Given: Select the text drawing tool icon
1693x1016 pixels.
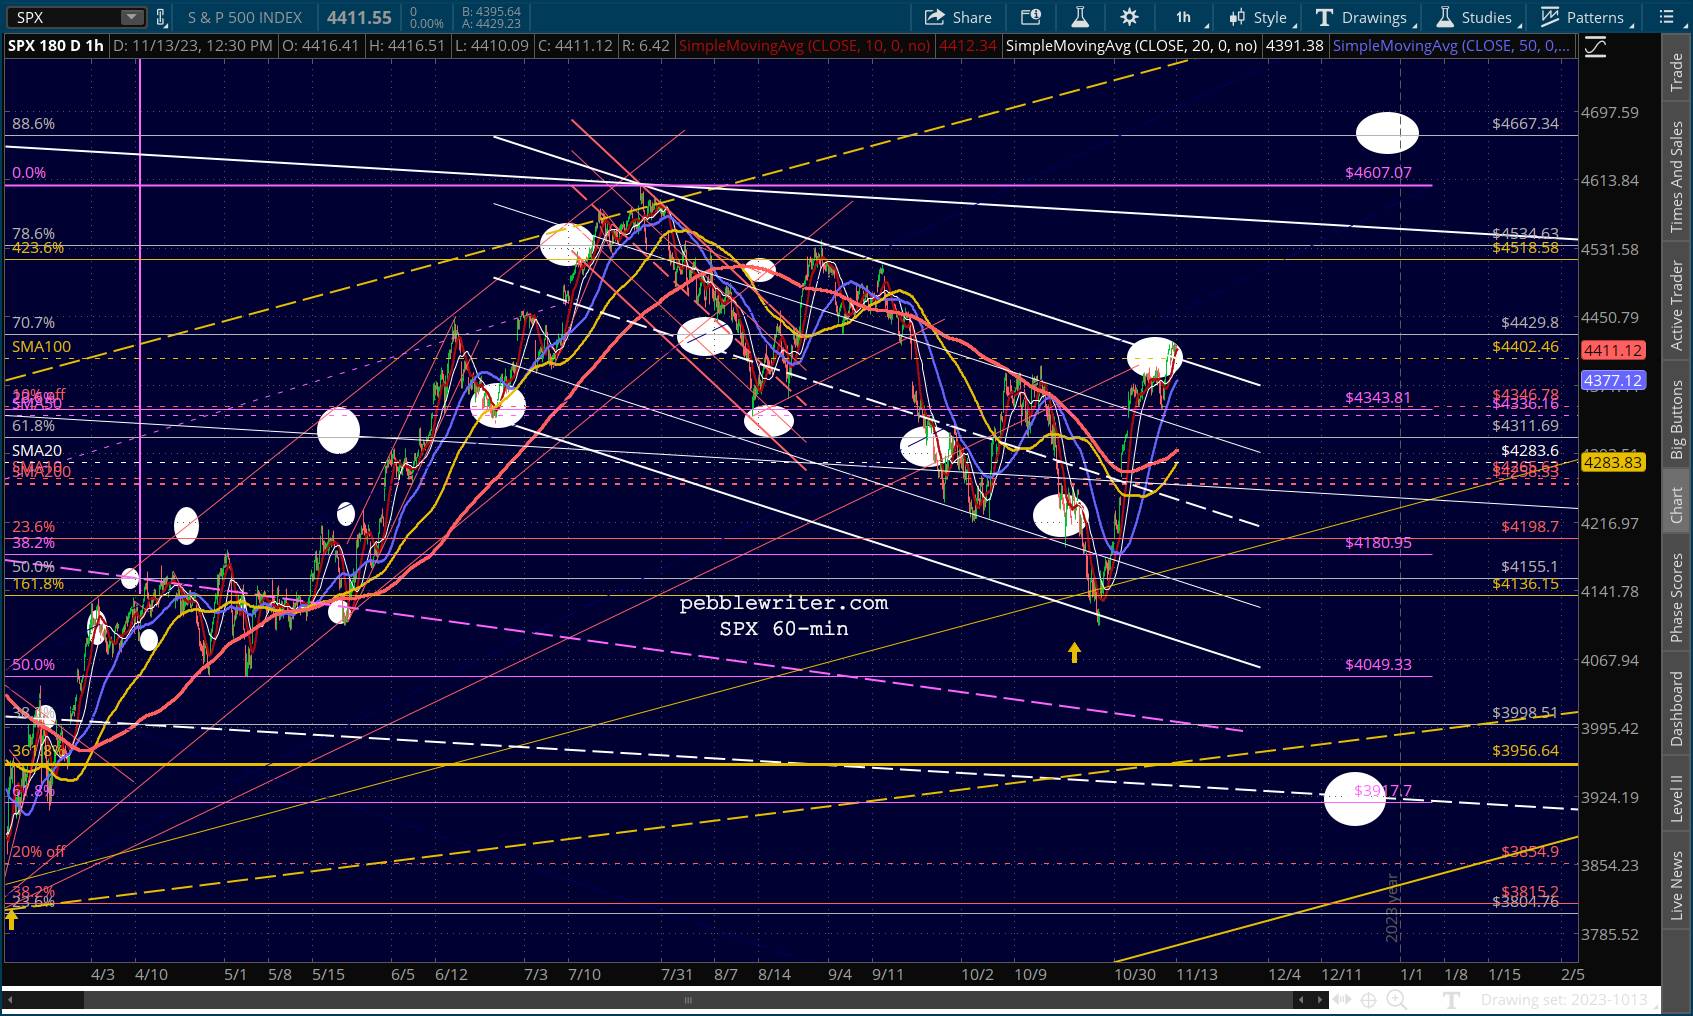Looking at the screenshot, I should tap(1452, 999).
